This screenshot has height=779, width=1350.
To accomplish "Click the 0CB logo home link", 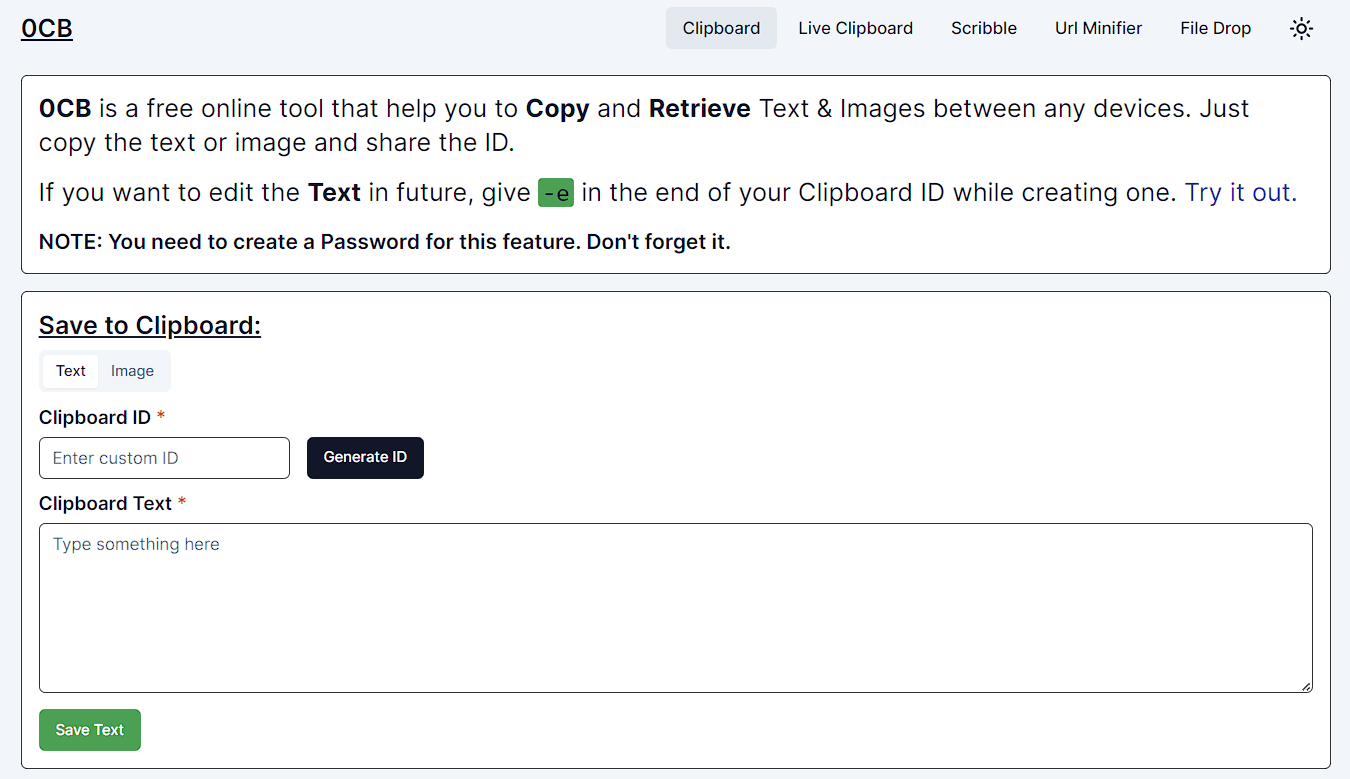I will [47, 29].
